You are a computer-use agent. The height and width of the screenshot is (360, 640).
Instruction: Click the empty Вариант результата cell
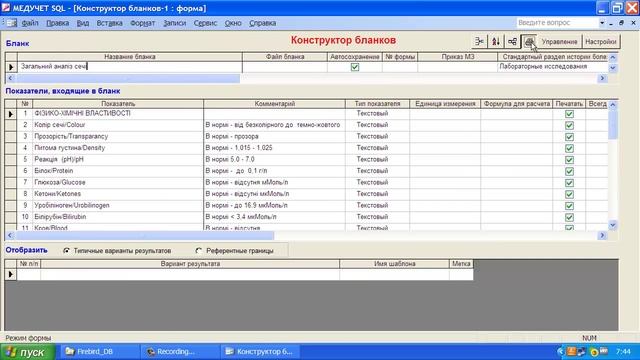click(190, 275)
